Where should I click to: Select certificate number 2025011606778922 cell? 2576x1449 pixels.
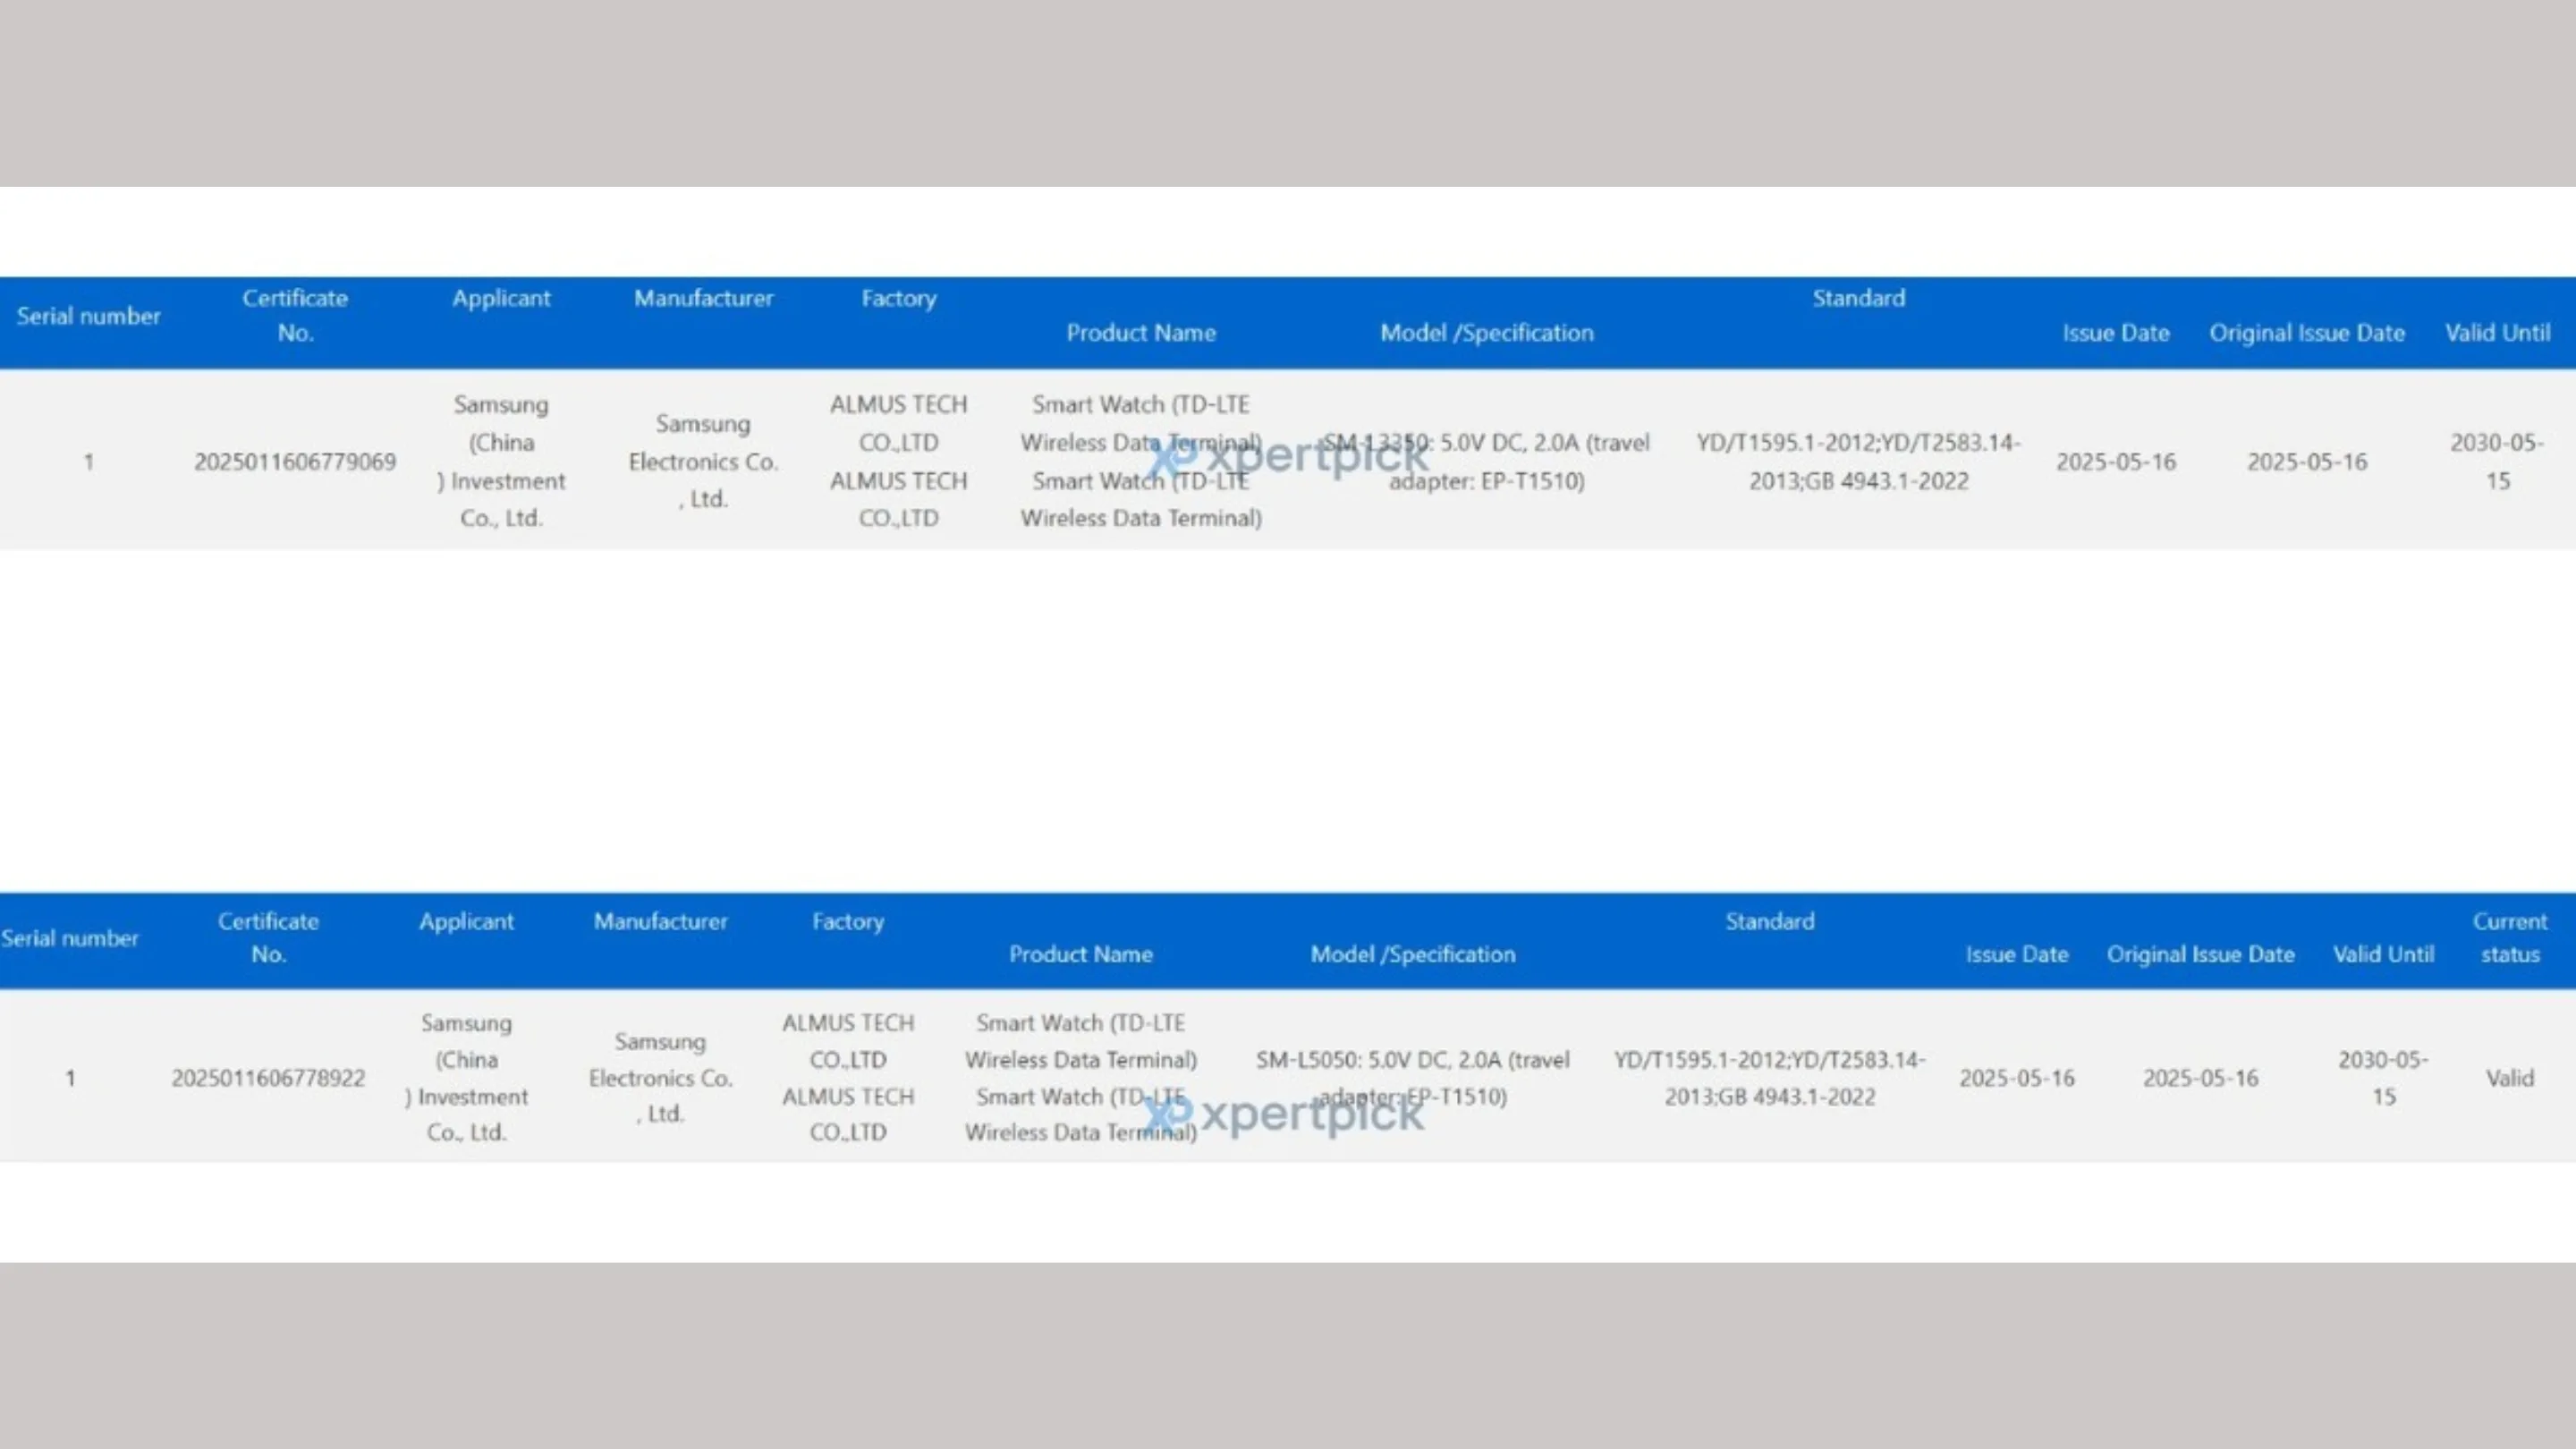[x=268, y=1078]
